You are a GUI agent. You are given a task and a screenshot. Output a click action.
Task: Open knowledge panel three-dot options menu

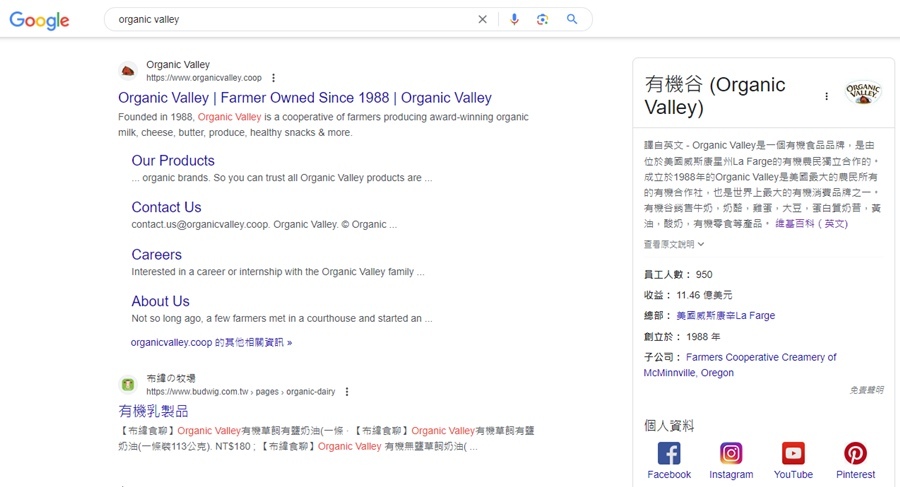click(x=827, y=96)
